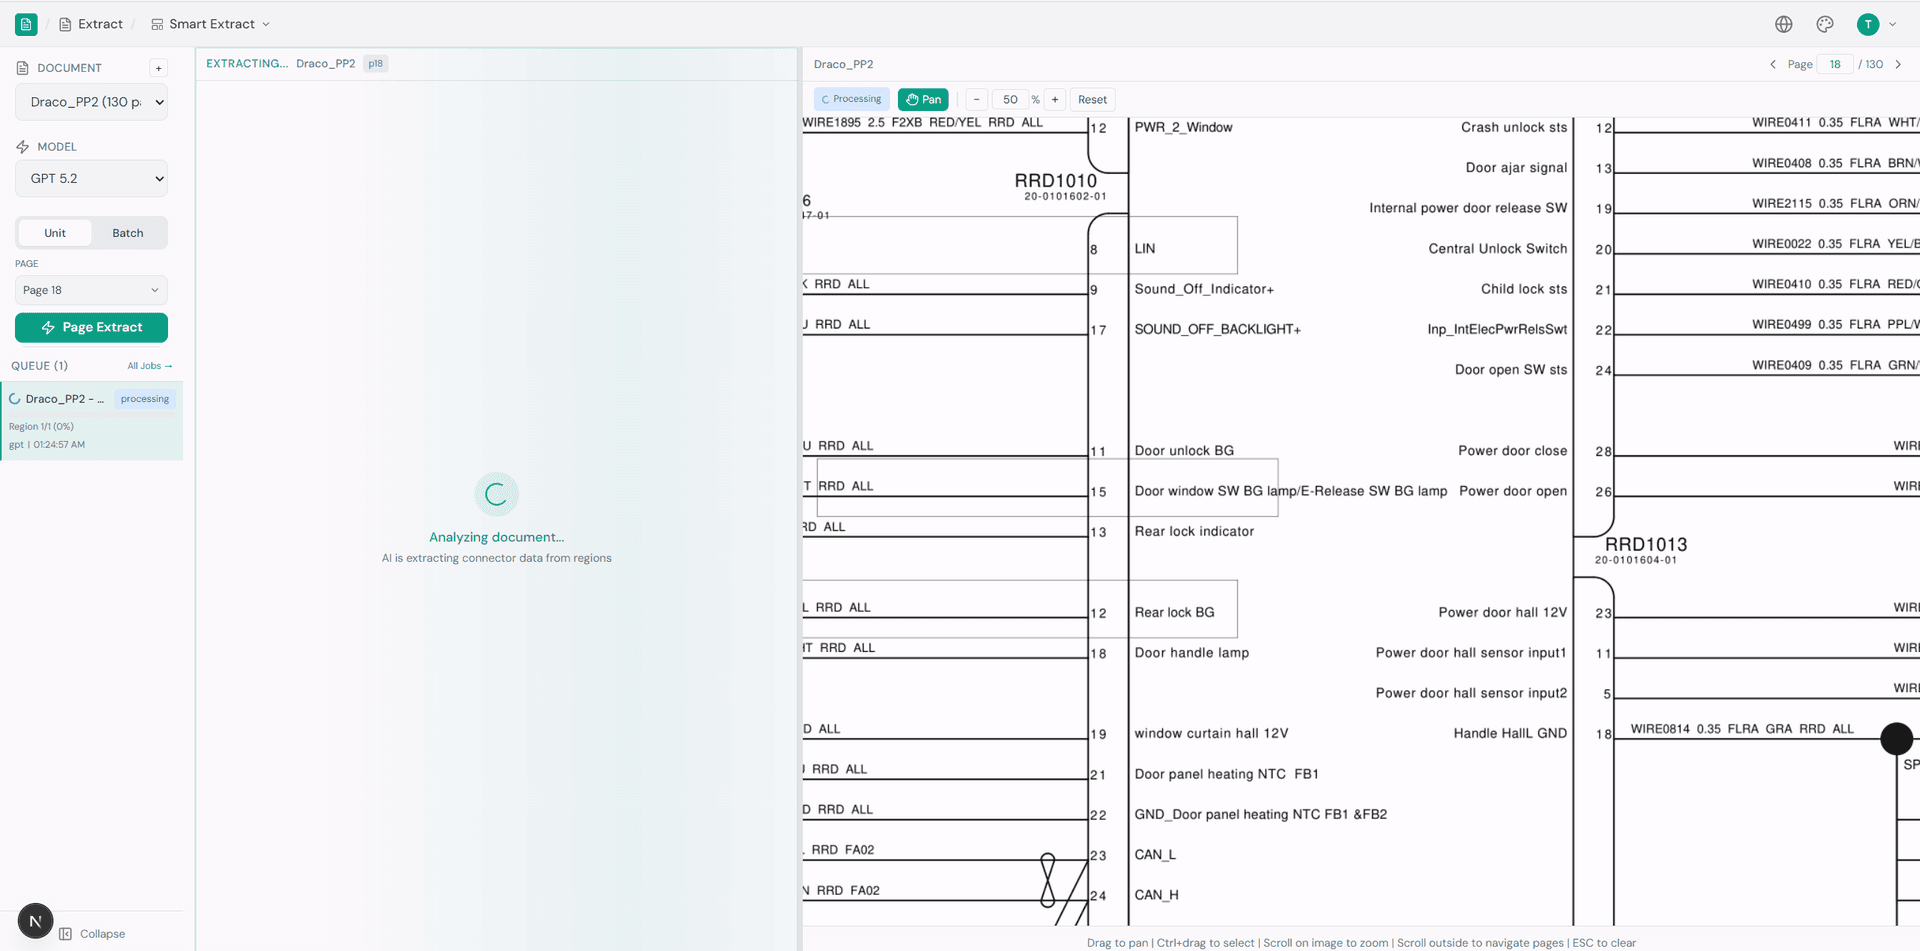Click the CAN_H signal label
Viewport: 1920px width, 951px height.
(x=1156, y=895)
